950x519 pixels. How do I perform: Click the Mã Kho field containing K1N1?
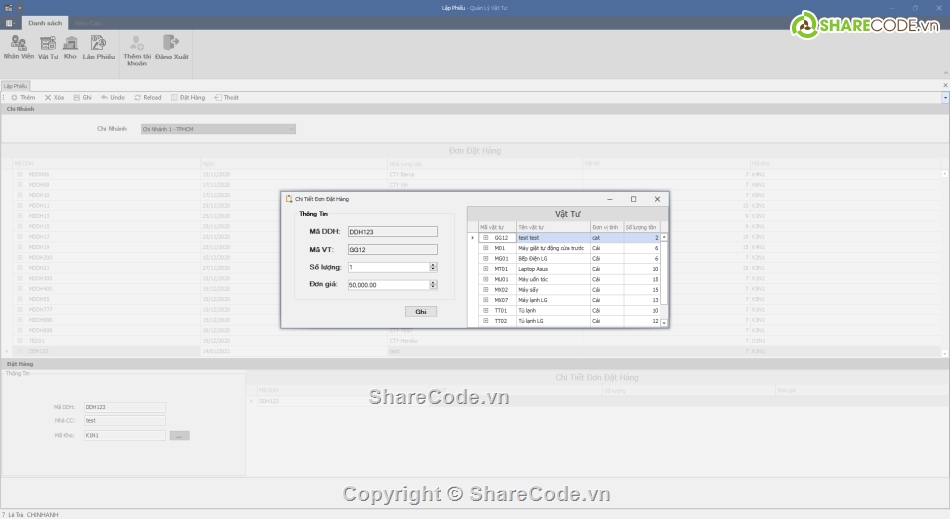tap(125, 435)
